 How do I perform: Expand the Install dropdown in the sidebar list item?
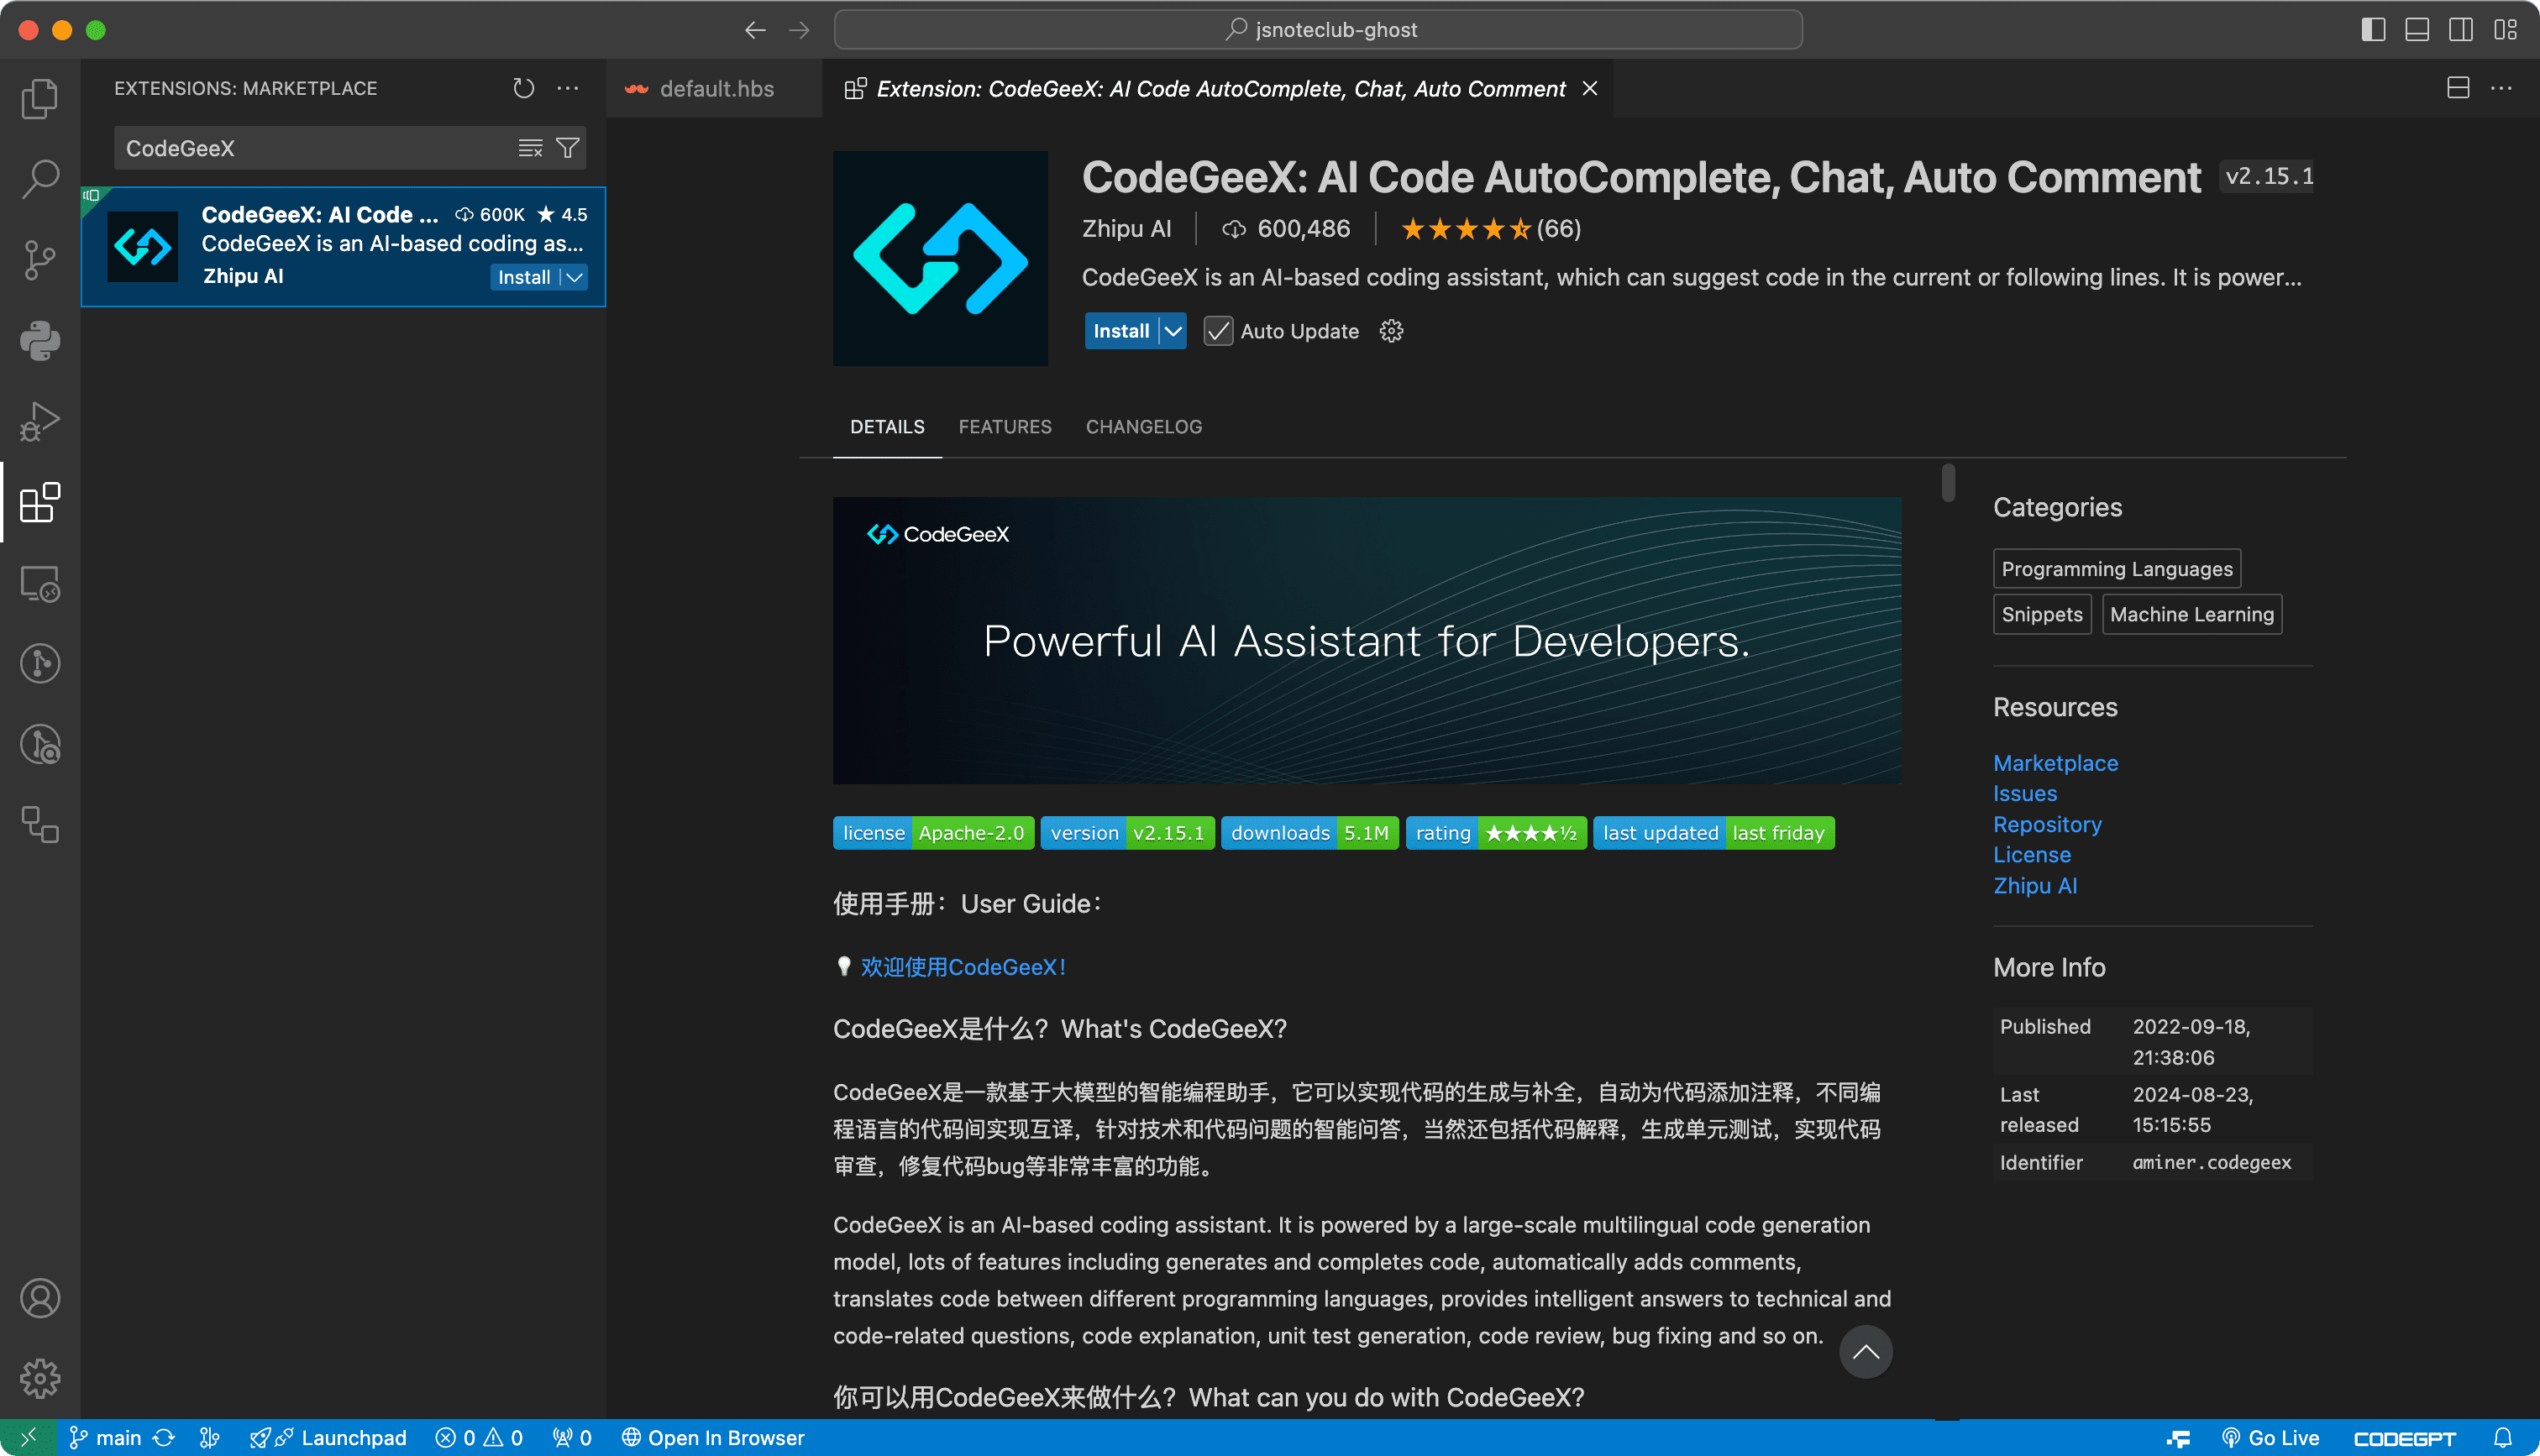tap(575, 277)
